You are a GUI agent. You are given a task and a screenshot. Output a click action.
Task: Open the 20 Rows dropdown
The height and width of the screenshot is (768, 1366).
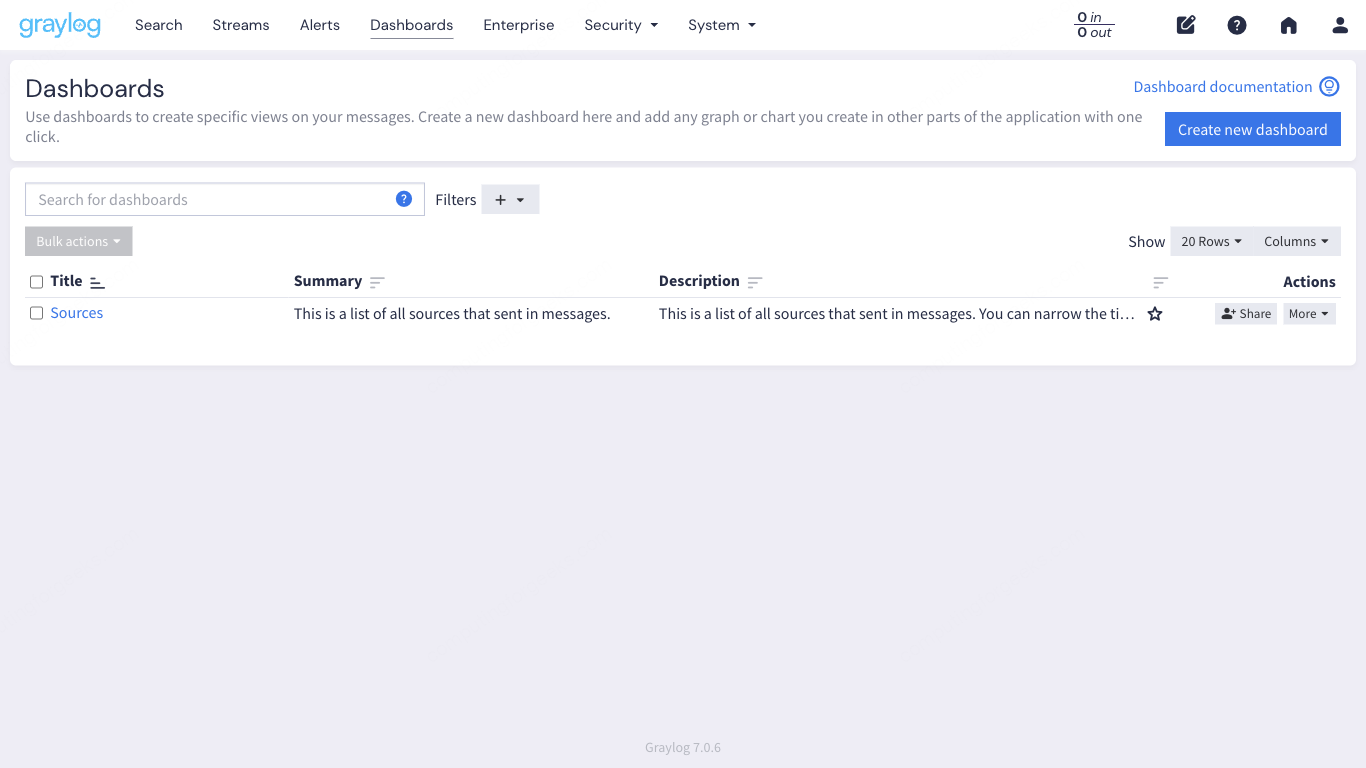(x=1211, y=241)
